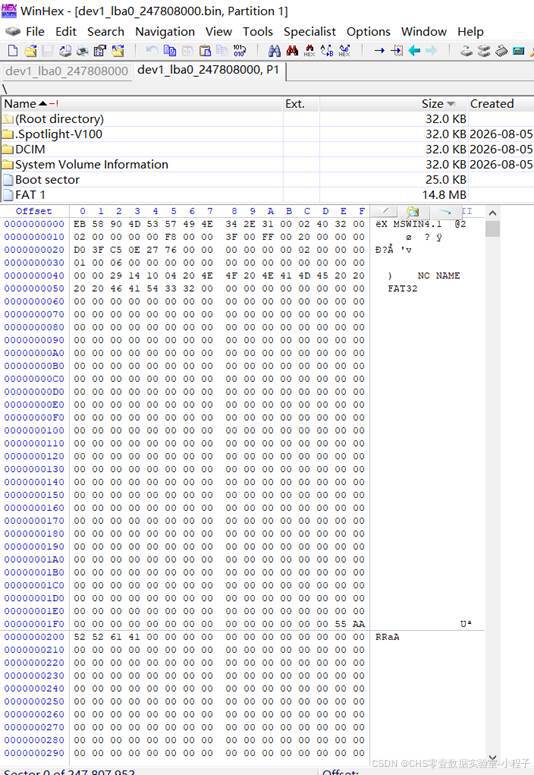
Task: Click the NO NAME text in ASCII column
Action: 439,276
